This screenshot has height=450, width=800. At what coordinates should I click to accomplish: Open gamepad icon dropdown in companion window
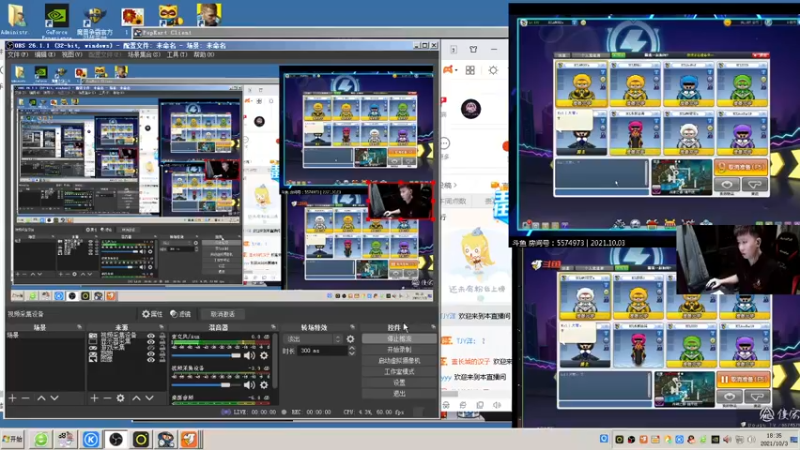pyautogui.click(x=450, y=70)
